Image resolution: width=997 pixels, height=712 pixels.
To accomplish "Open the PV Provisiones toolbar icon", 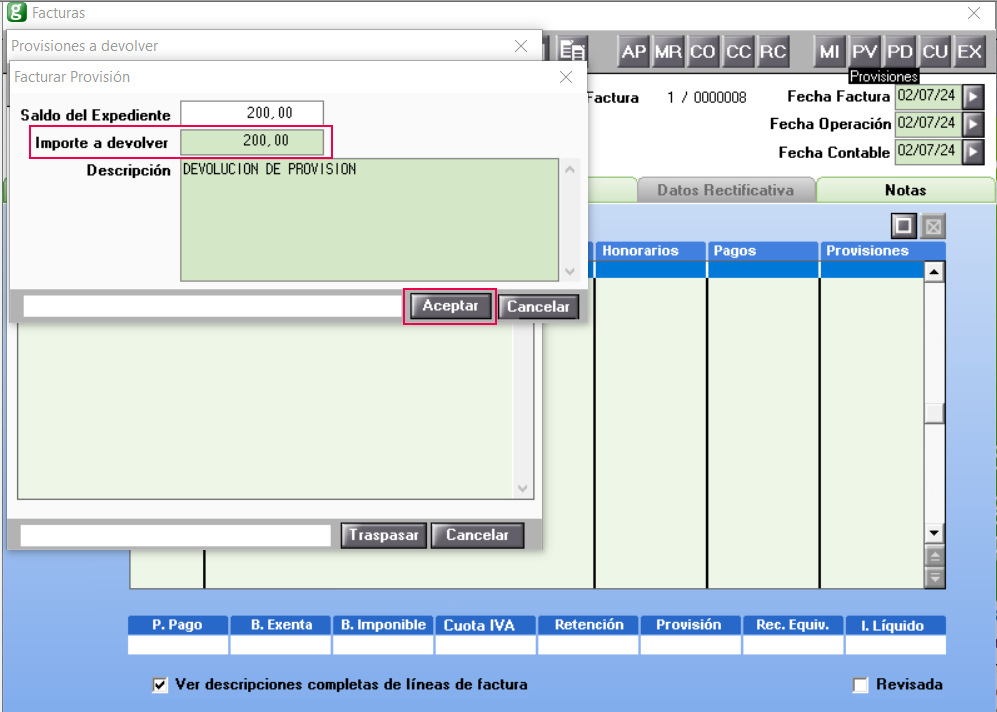I will 864,51.
